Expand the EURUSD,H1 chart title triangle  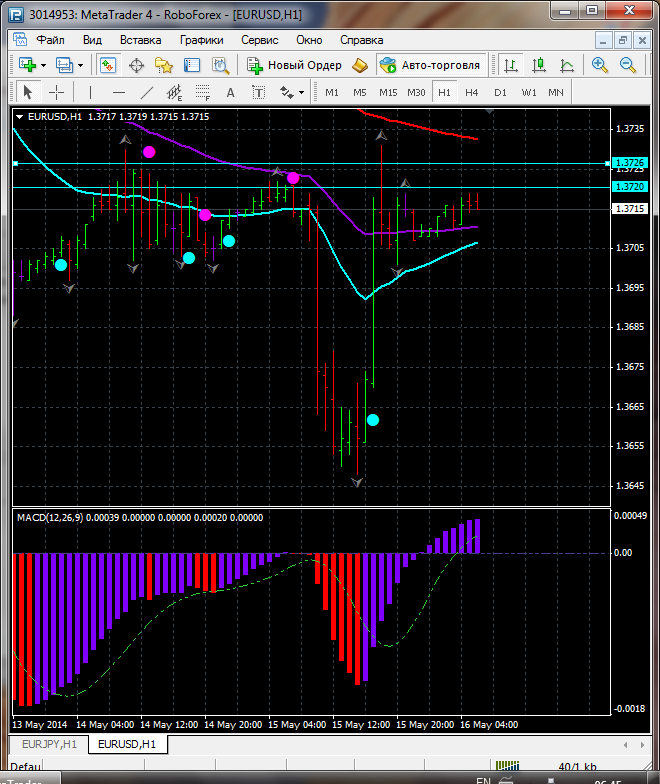click(x=20, y=117)
